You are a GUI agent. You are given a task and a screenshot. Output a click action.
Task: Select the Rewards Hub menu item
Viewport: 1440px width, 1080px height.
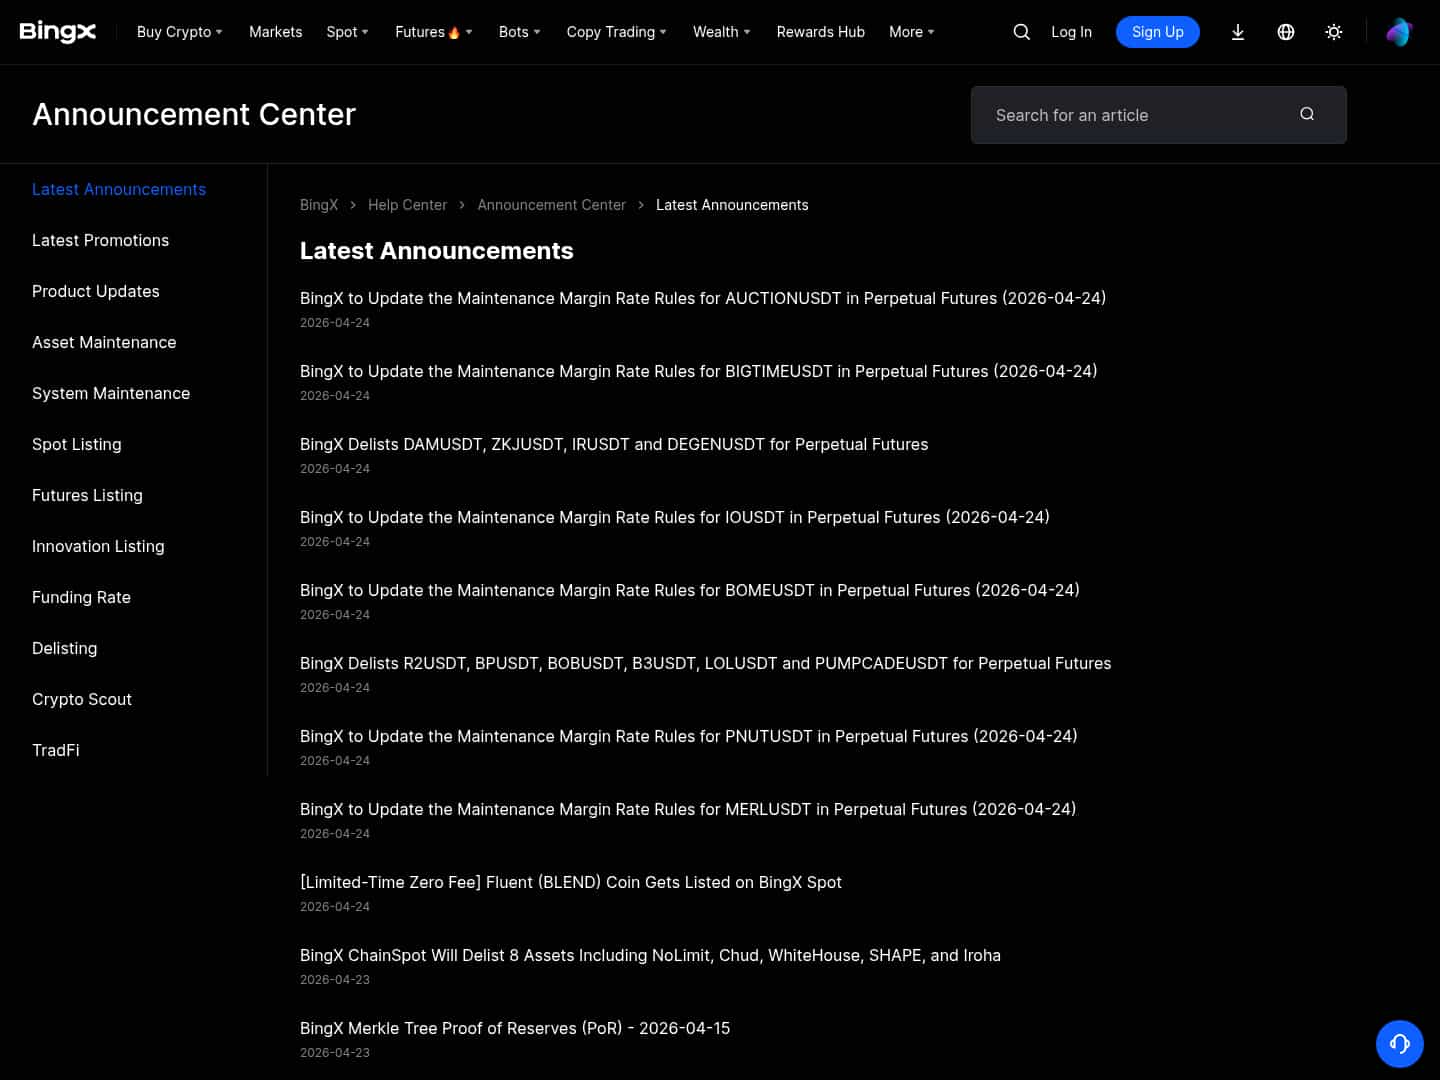tap(820, 32)
